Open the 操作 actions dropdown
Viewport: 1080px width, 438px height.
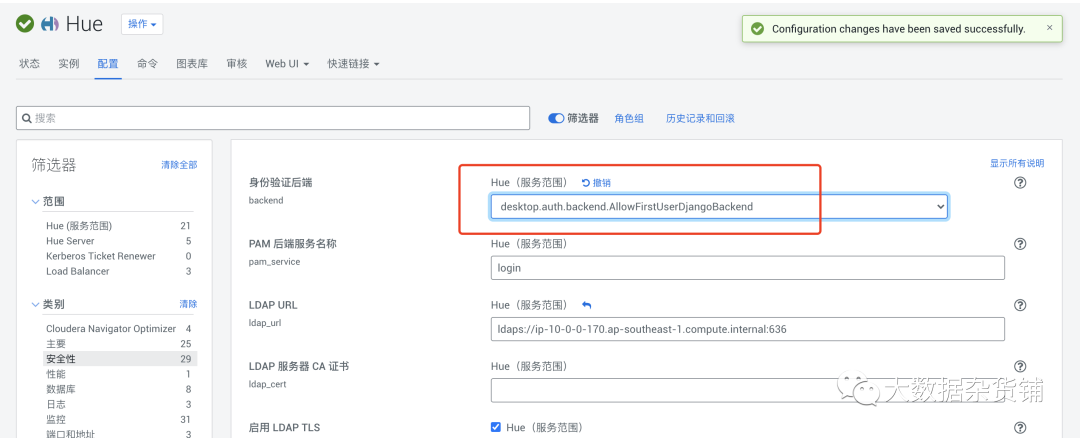[x=142, y=24]
